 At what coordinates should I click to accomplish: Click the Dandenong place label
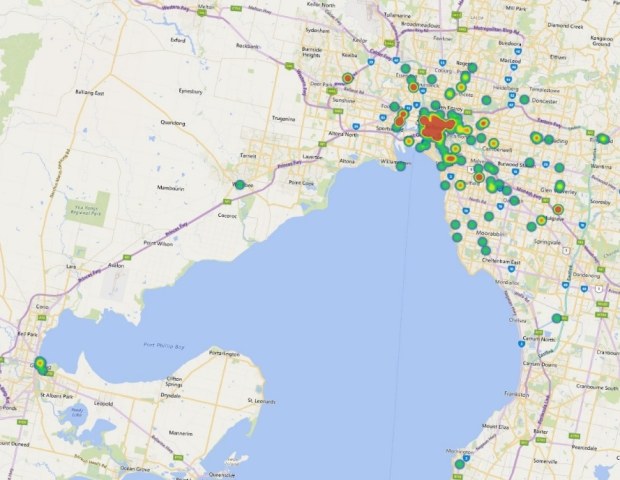pos(586,275)
